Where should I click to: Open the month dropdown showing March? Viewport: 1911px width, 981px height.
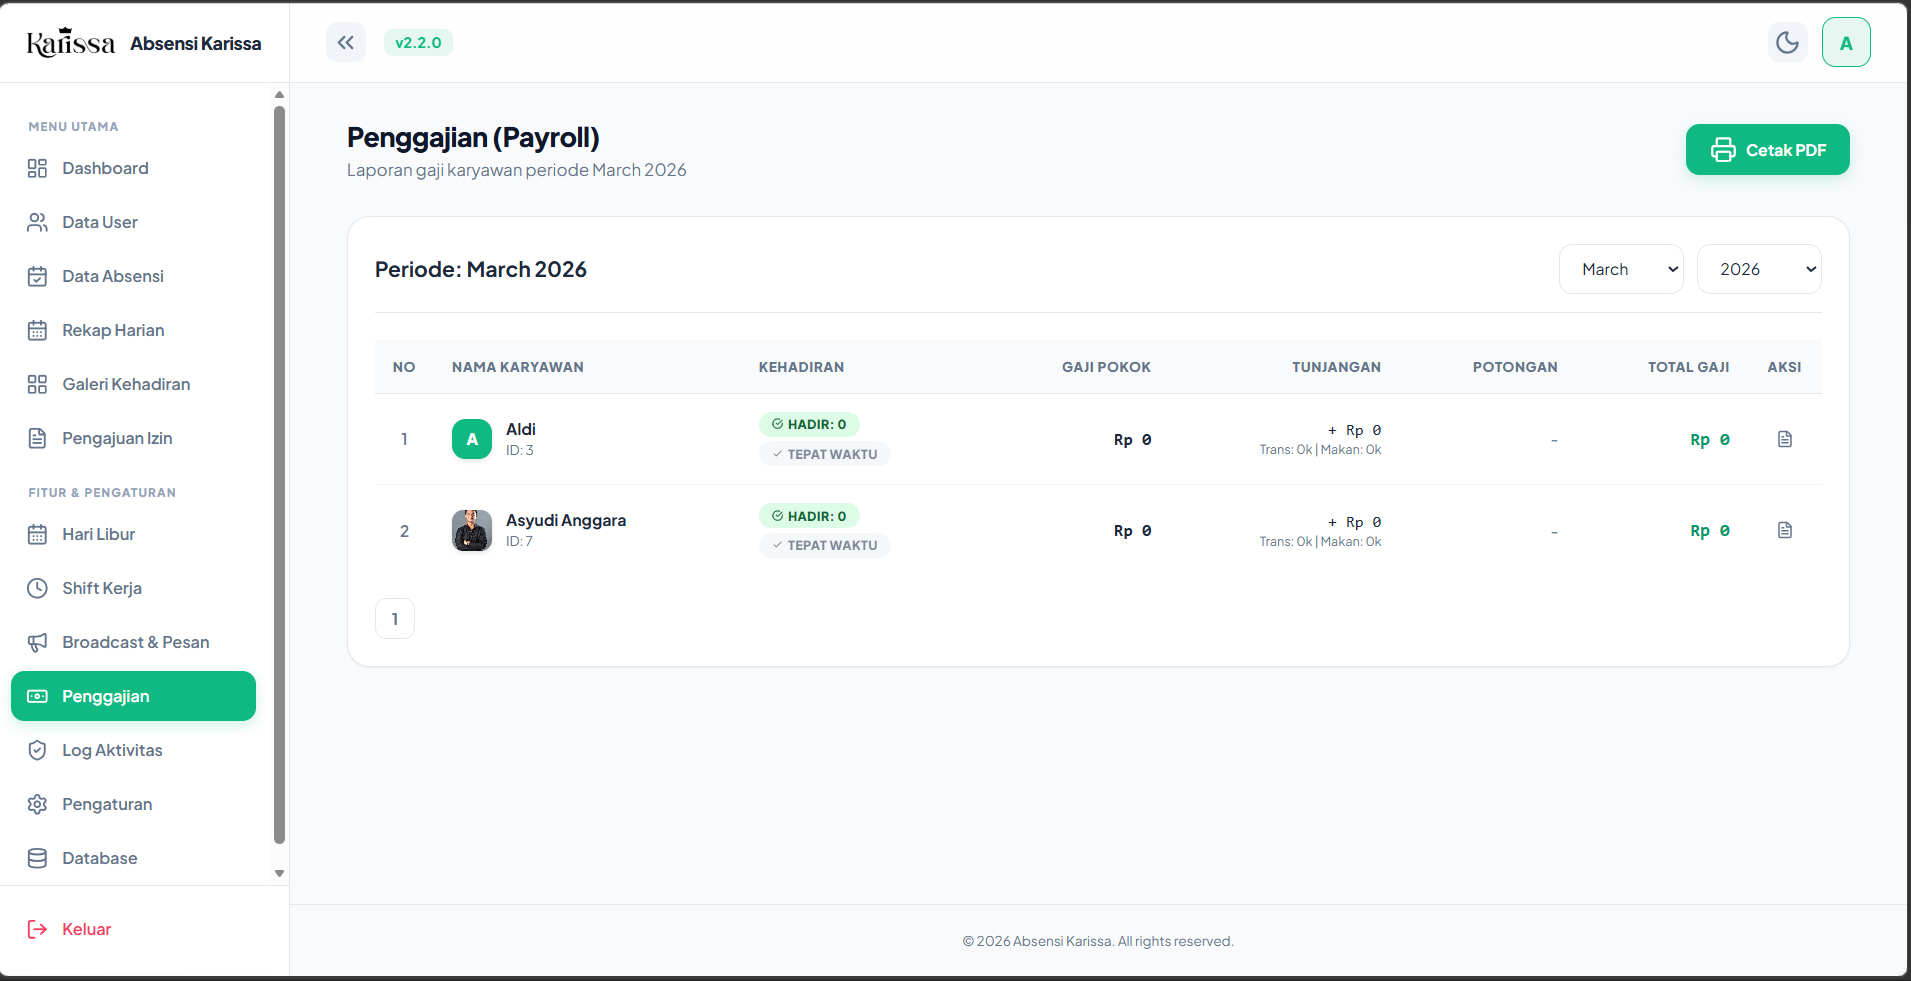1621,269
